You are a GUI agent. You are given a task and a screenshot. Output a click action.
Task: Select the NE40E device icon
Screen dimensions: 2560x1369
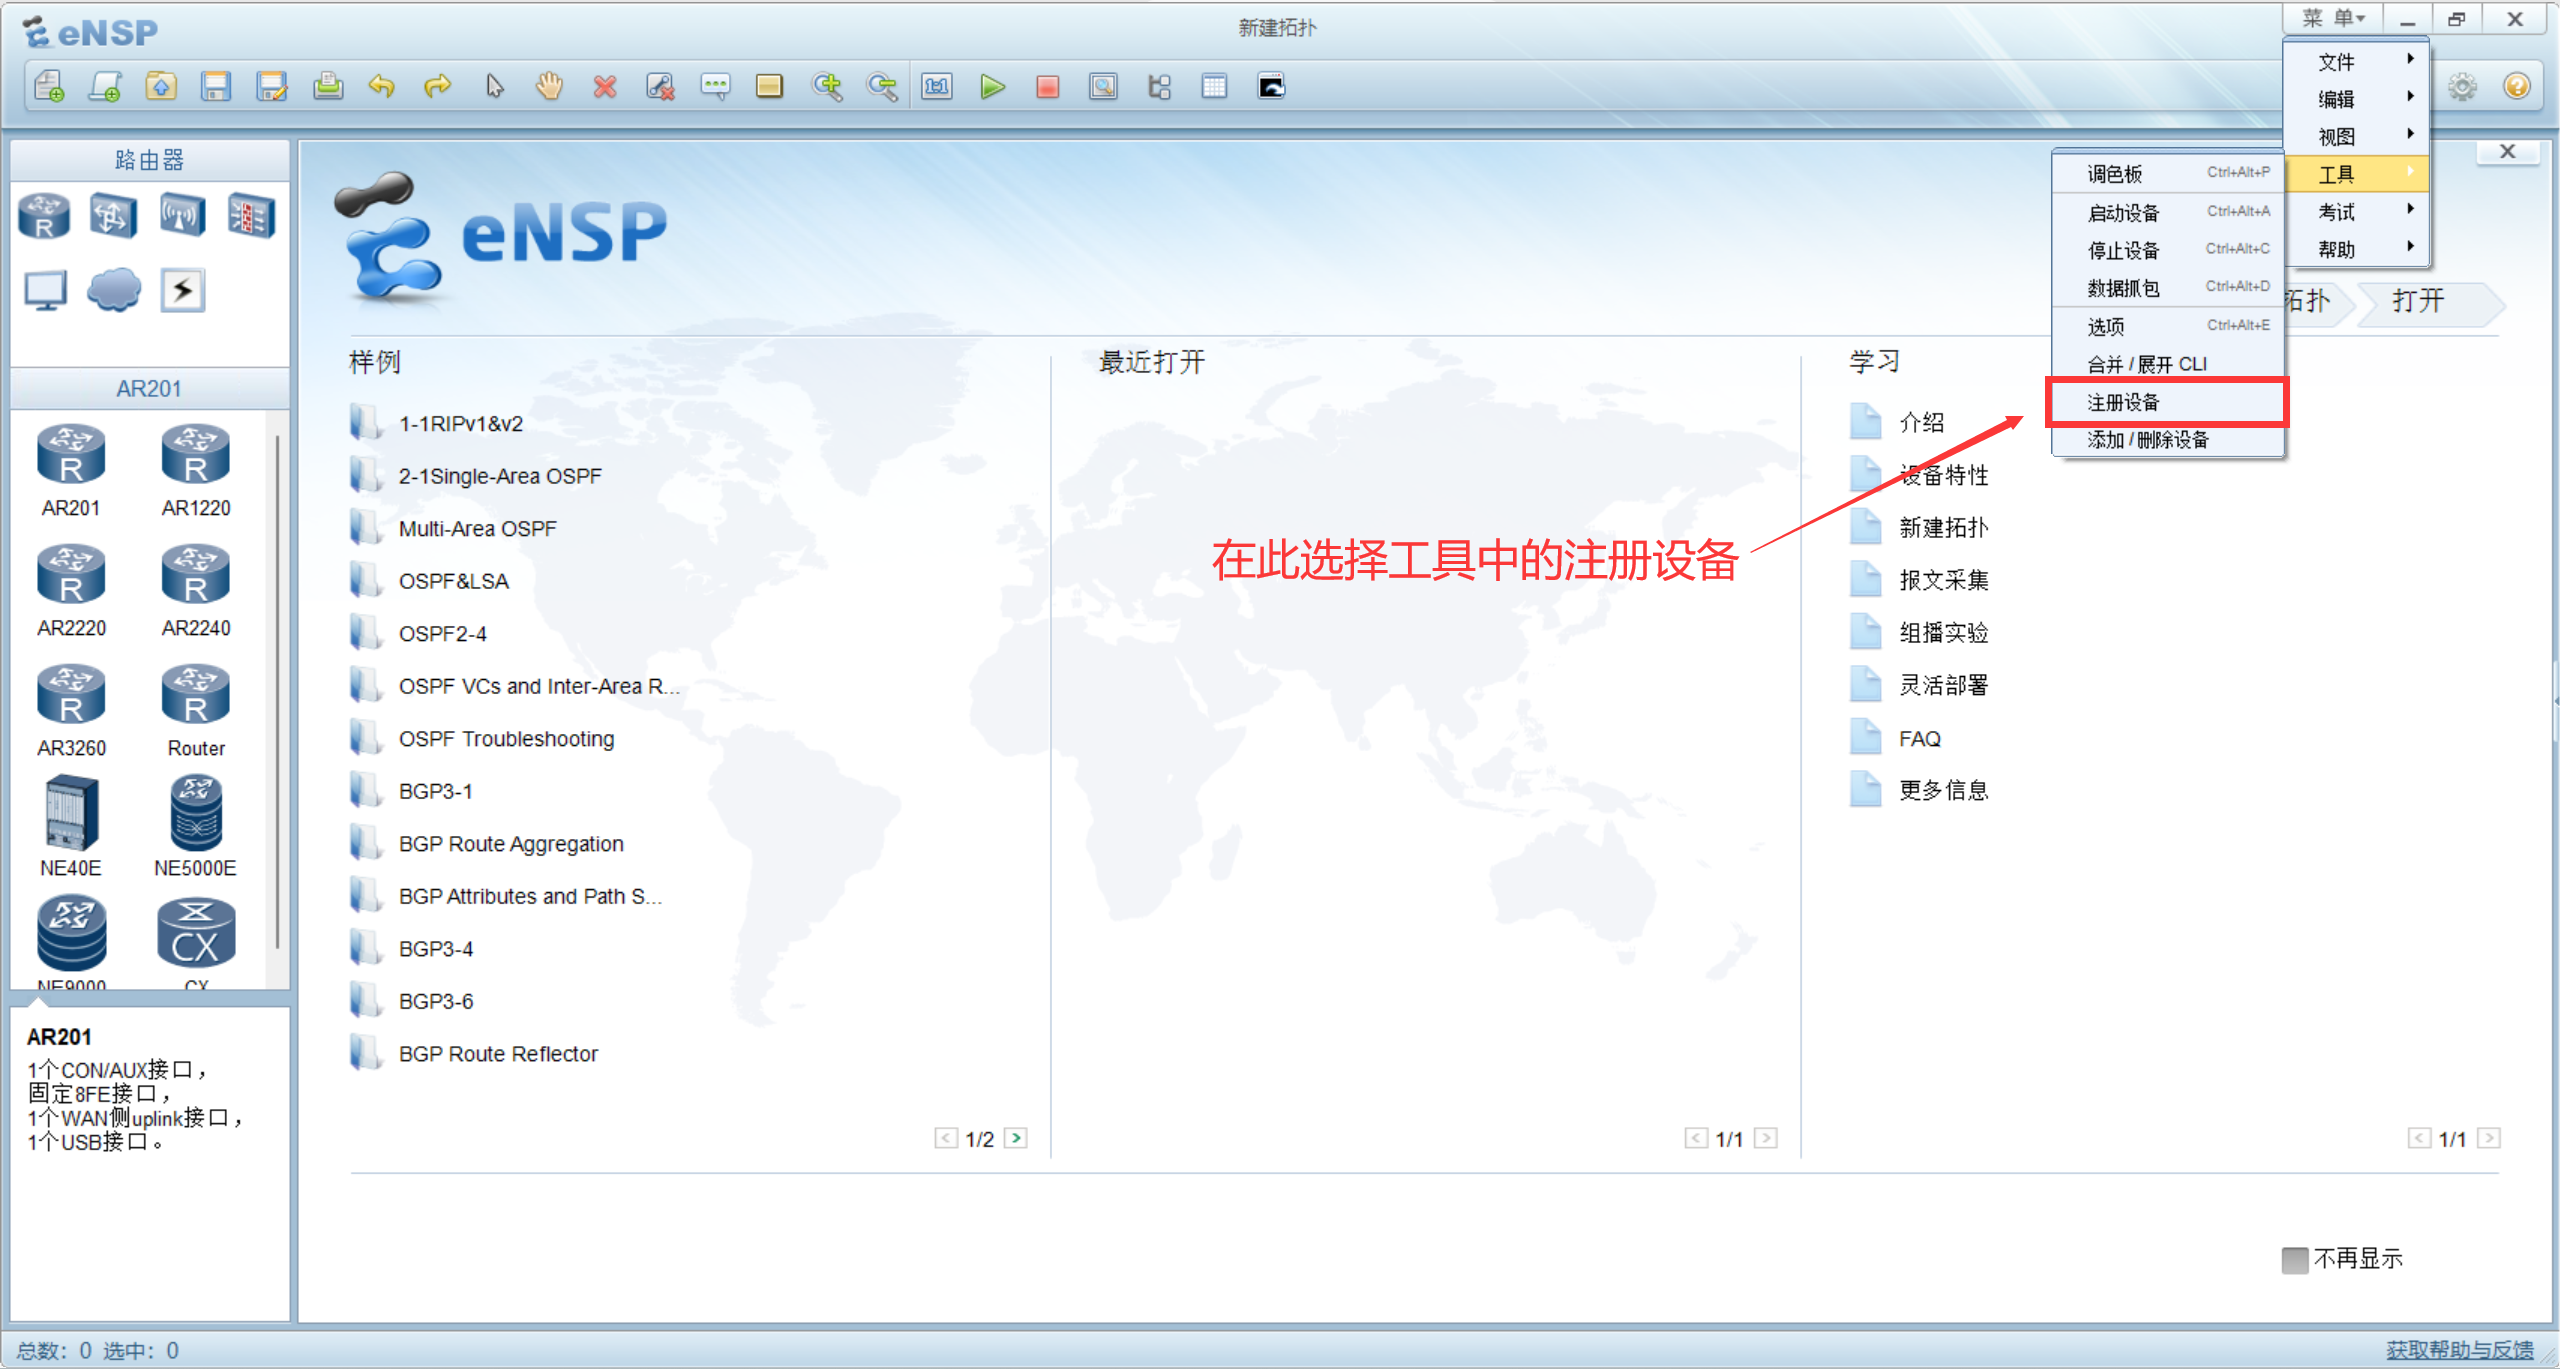(70, 813)
